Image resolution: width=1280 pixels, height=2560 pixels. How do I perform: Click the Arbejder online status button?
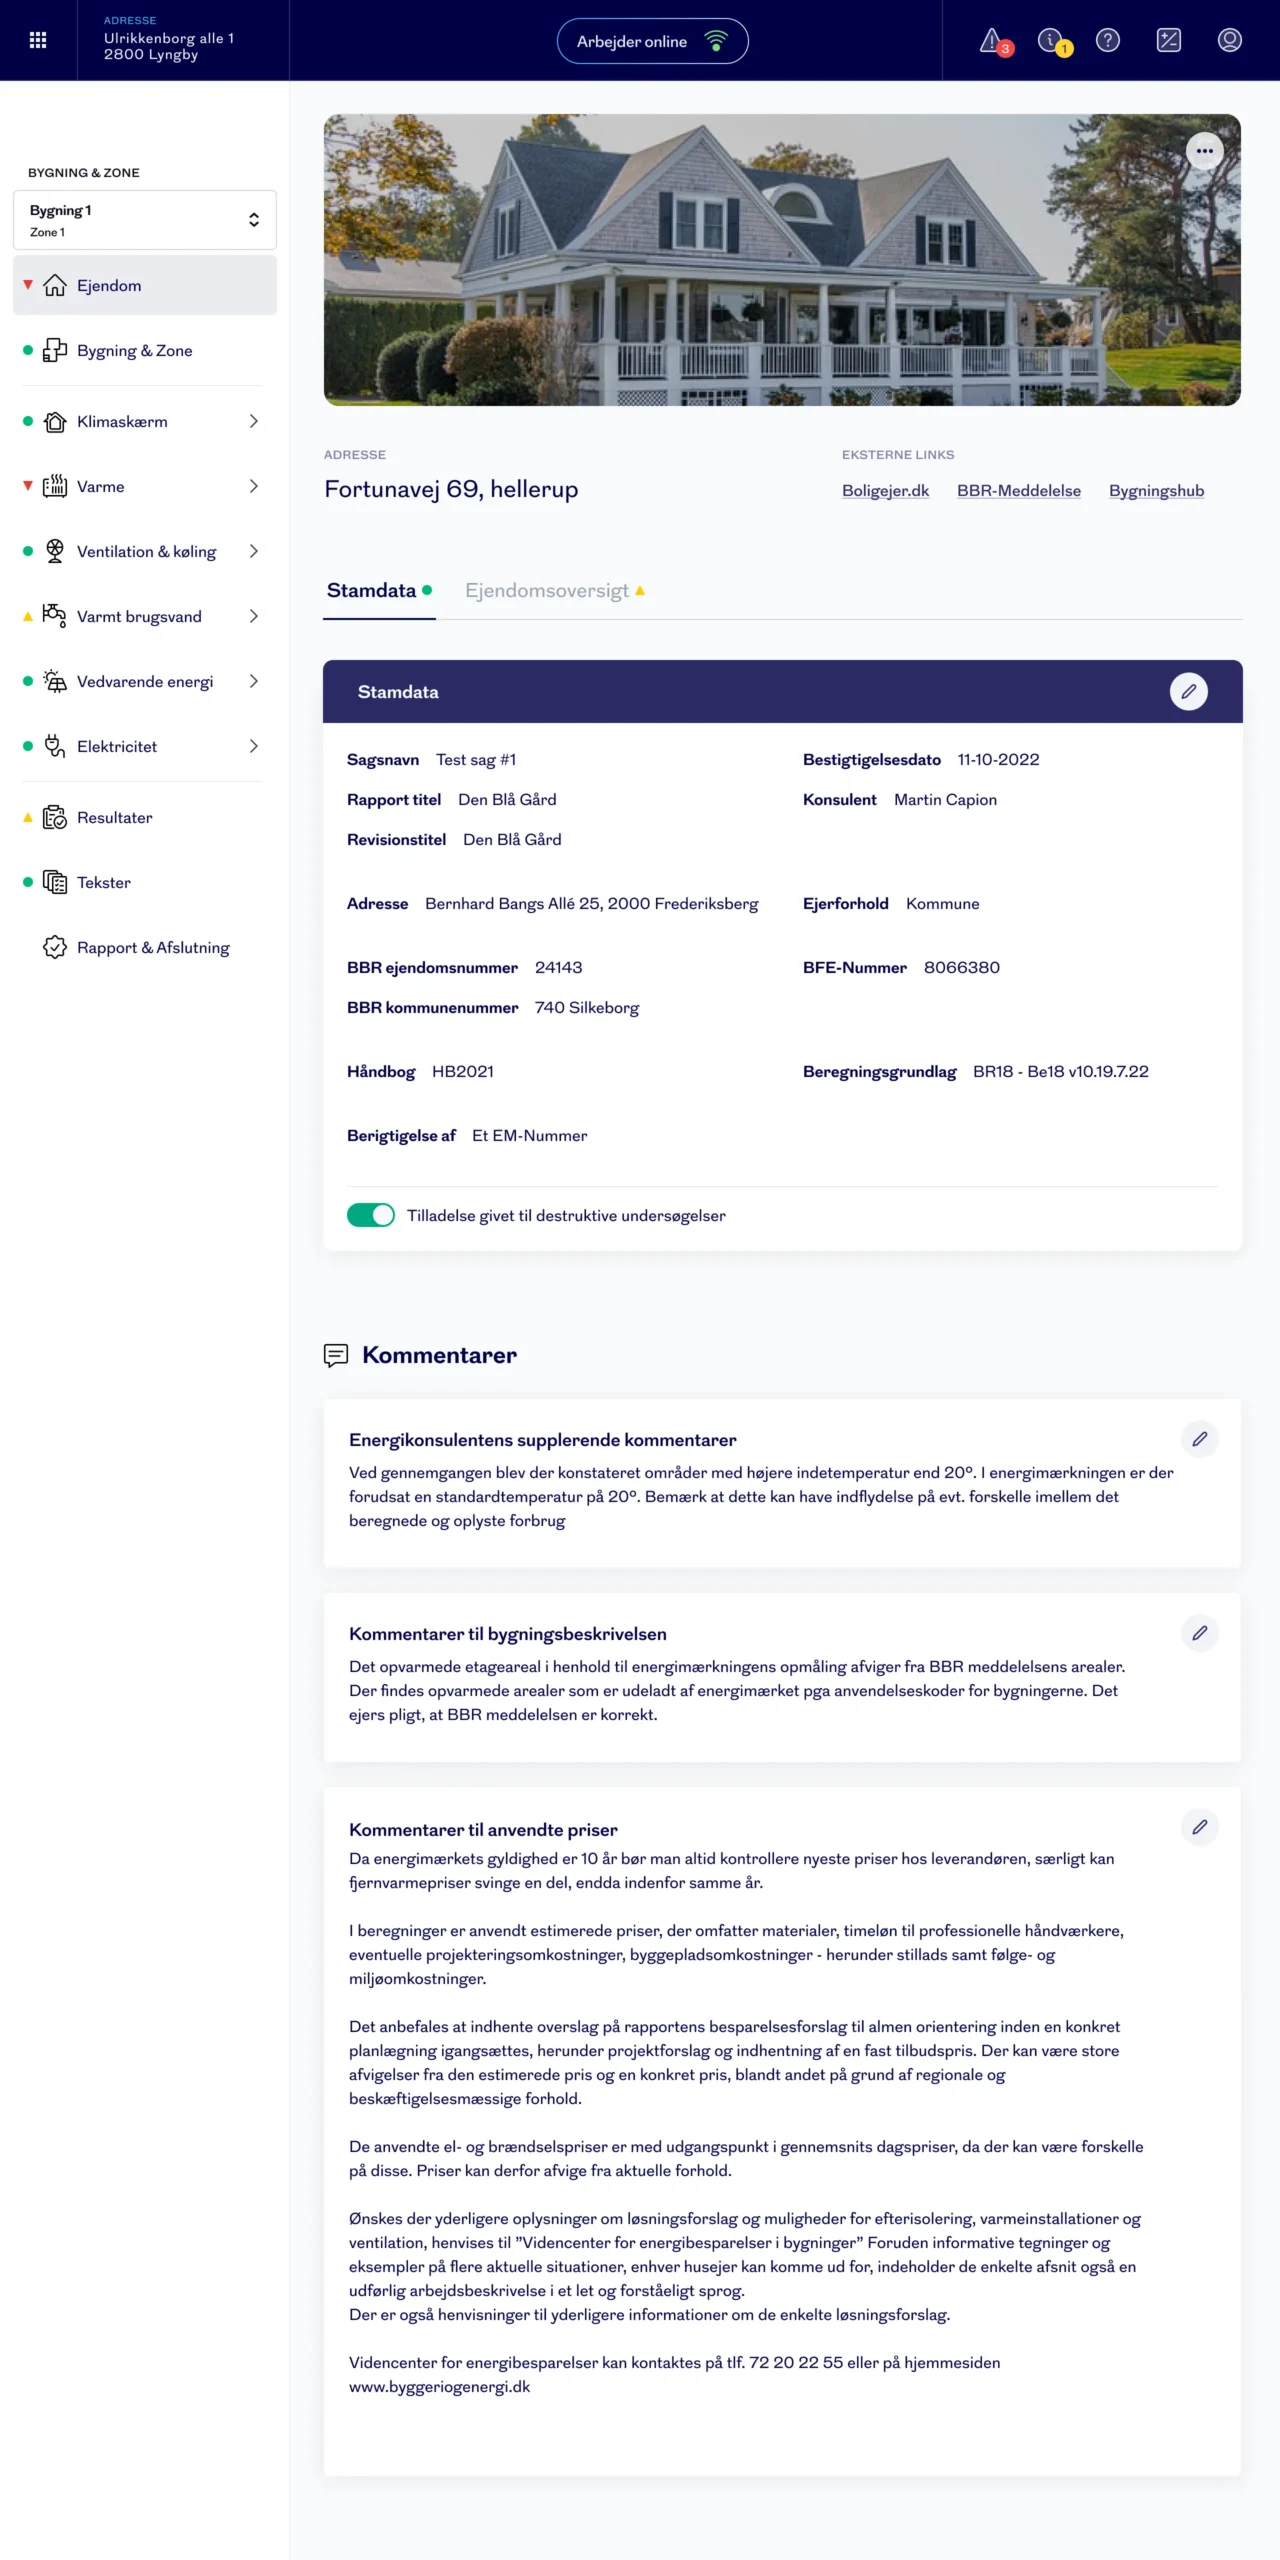point(652,41)
